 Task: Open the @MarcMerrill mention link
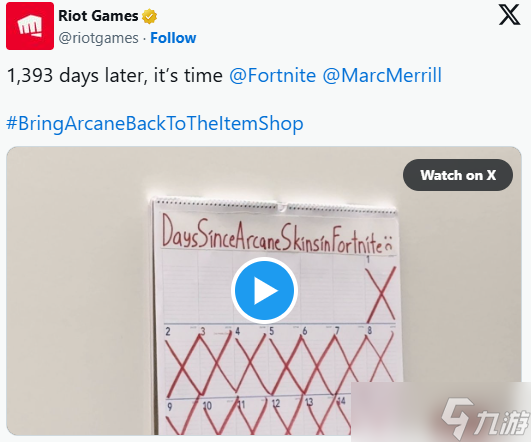[x=382, y=75]
